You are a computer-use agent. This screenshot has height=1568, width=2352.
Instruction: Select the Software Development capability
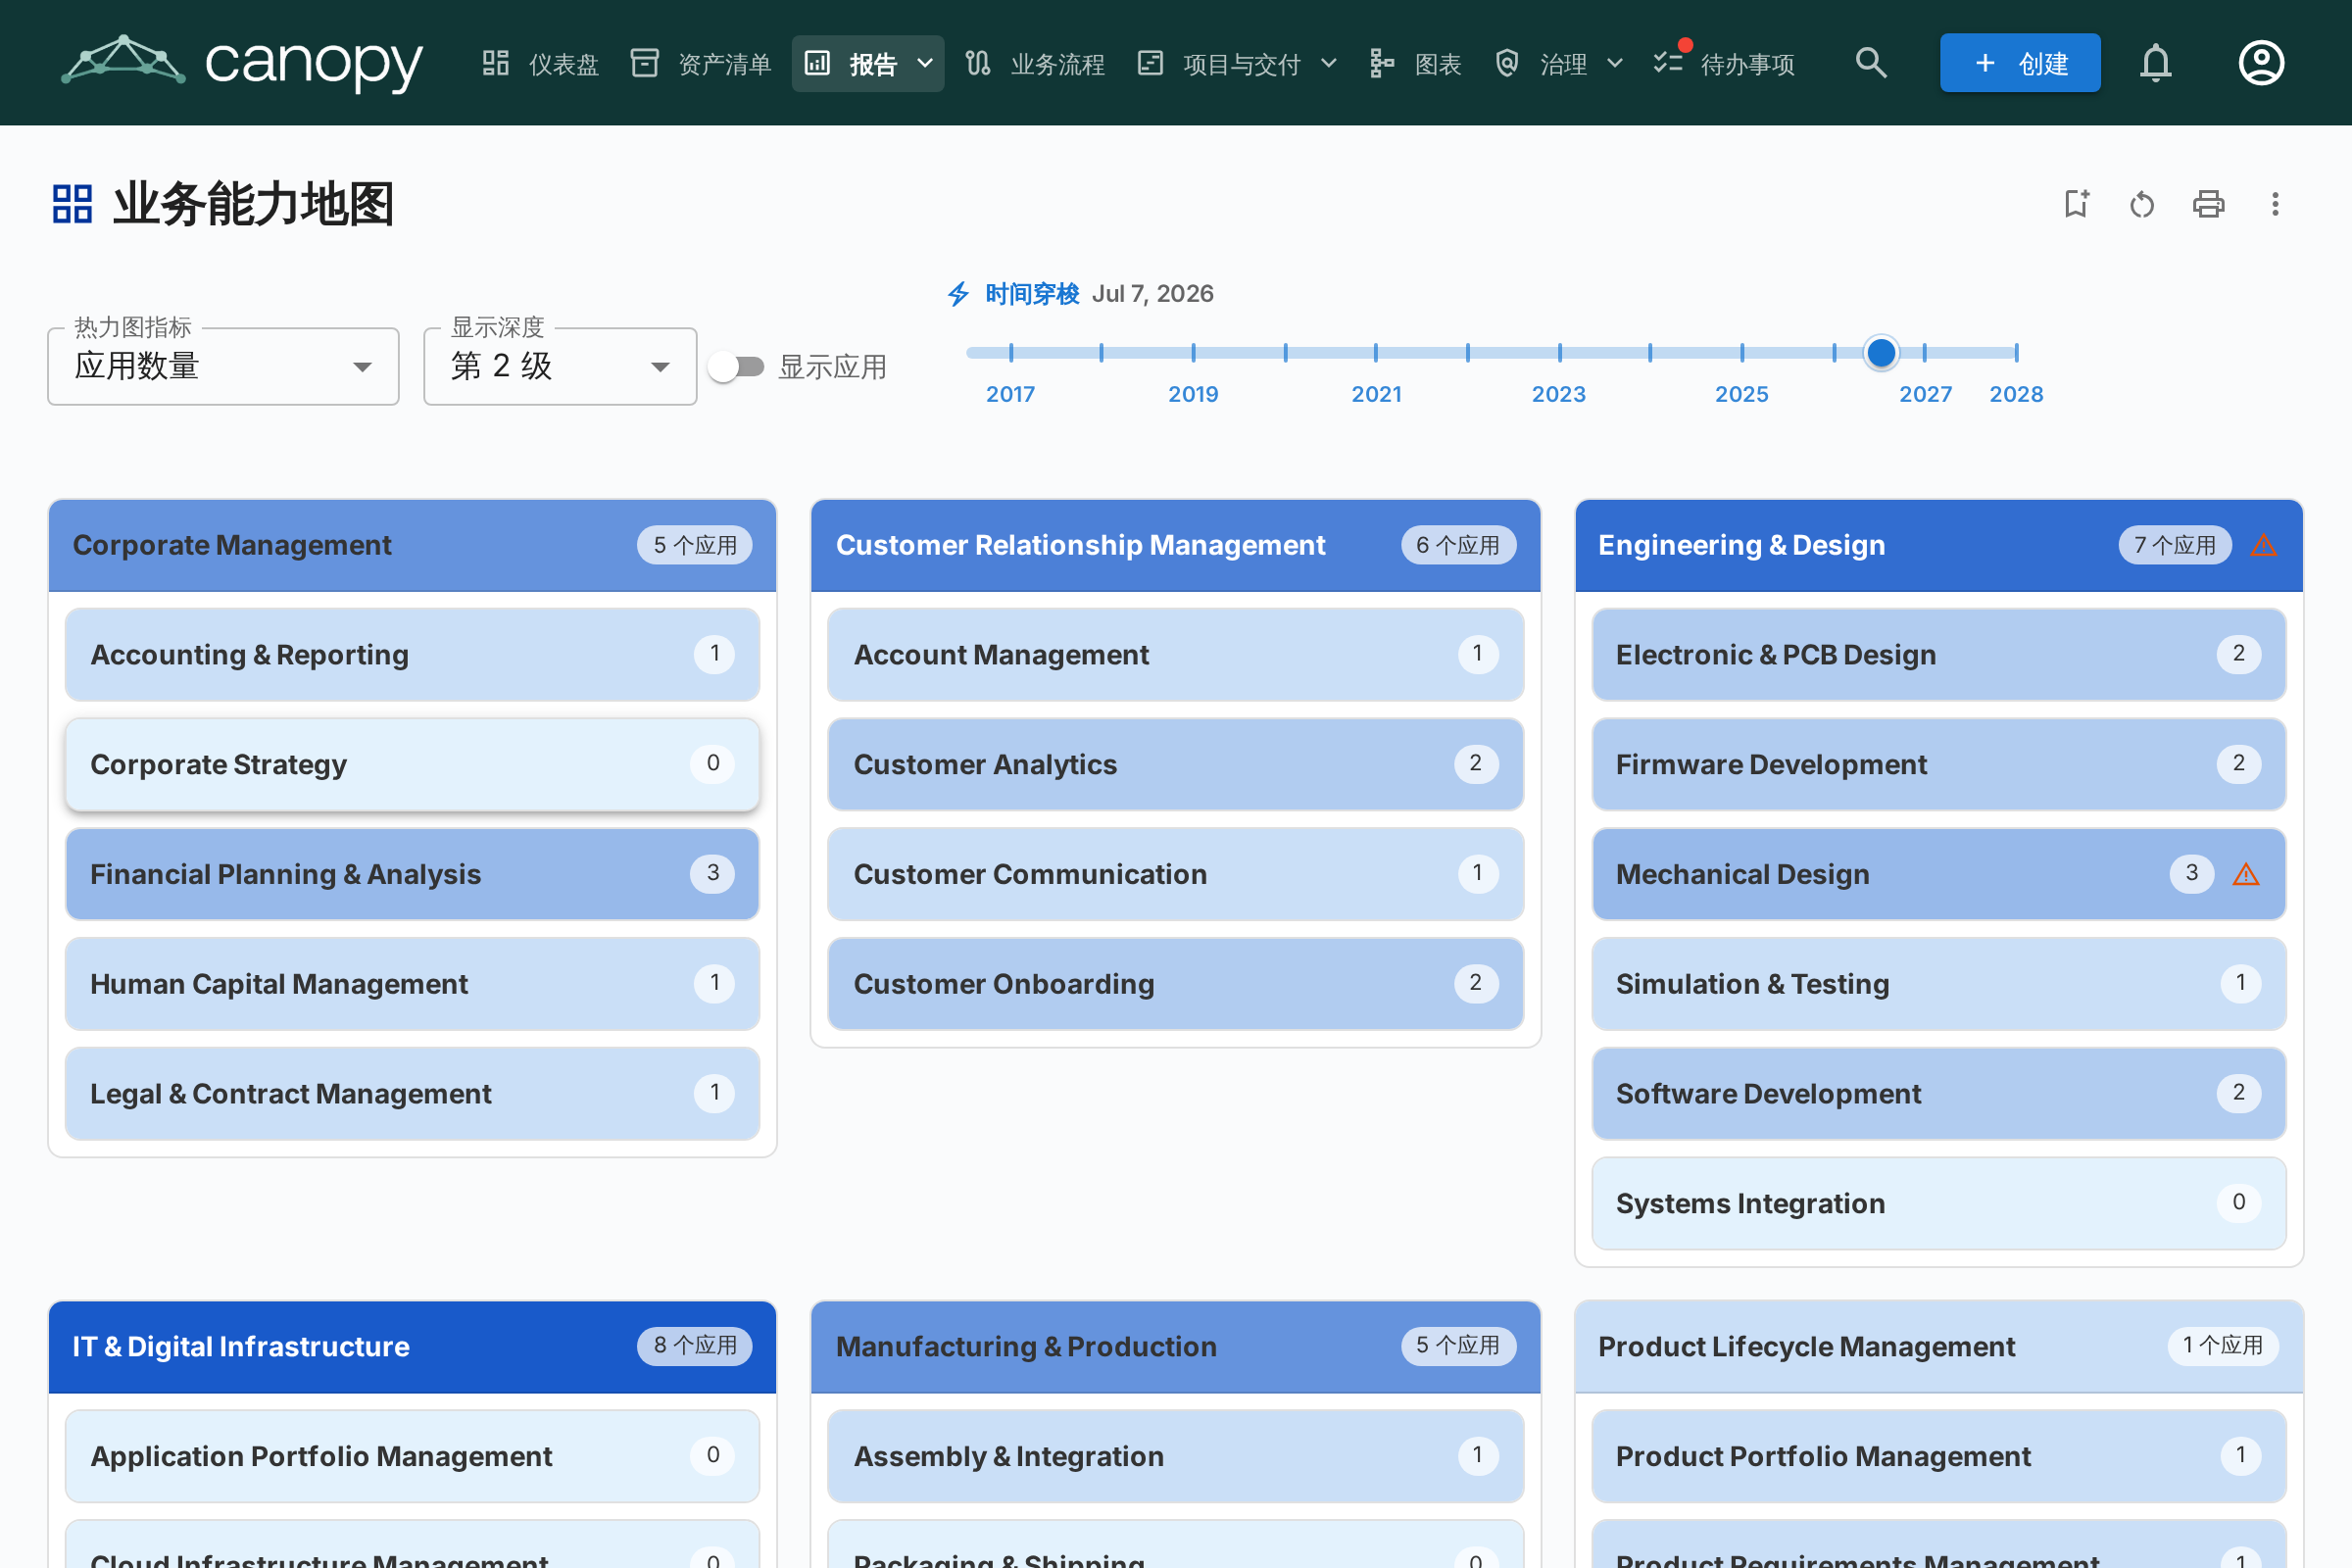[1938, 1093]
